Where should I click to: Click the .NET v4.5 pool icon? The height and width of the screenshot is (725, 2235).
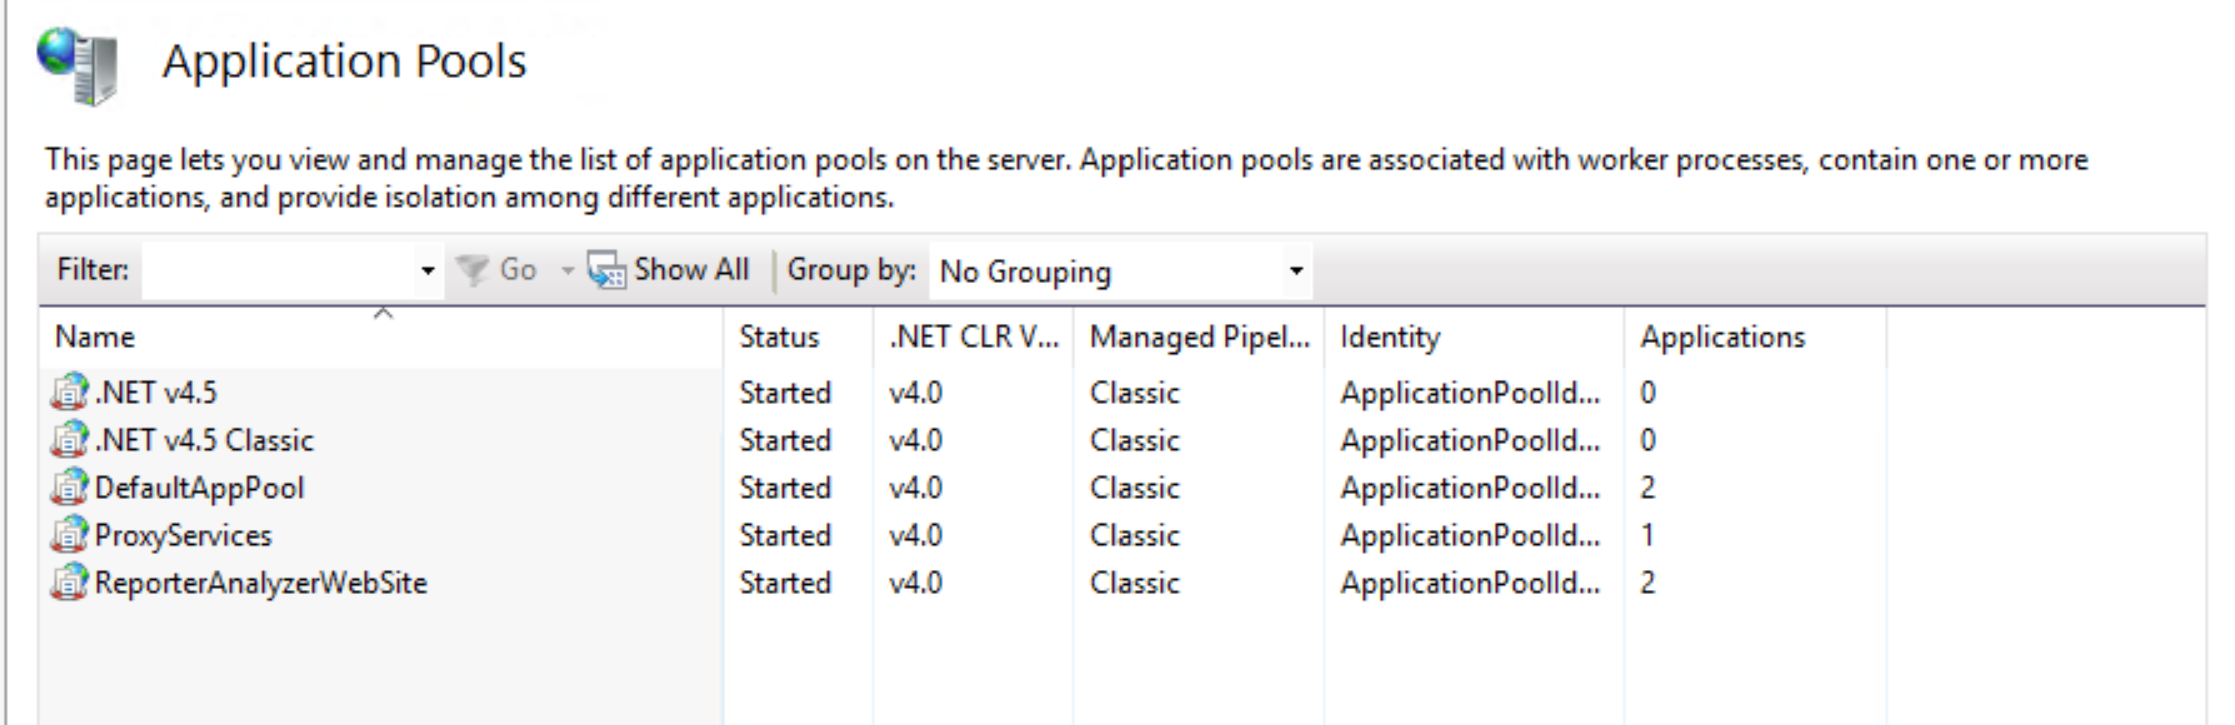69,392
